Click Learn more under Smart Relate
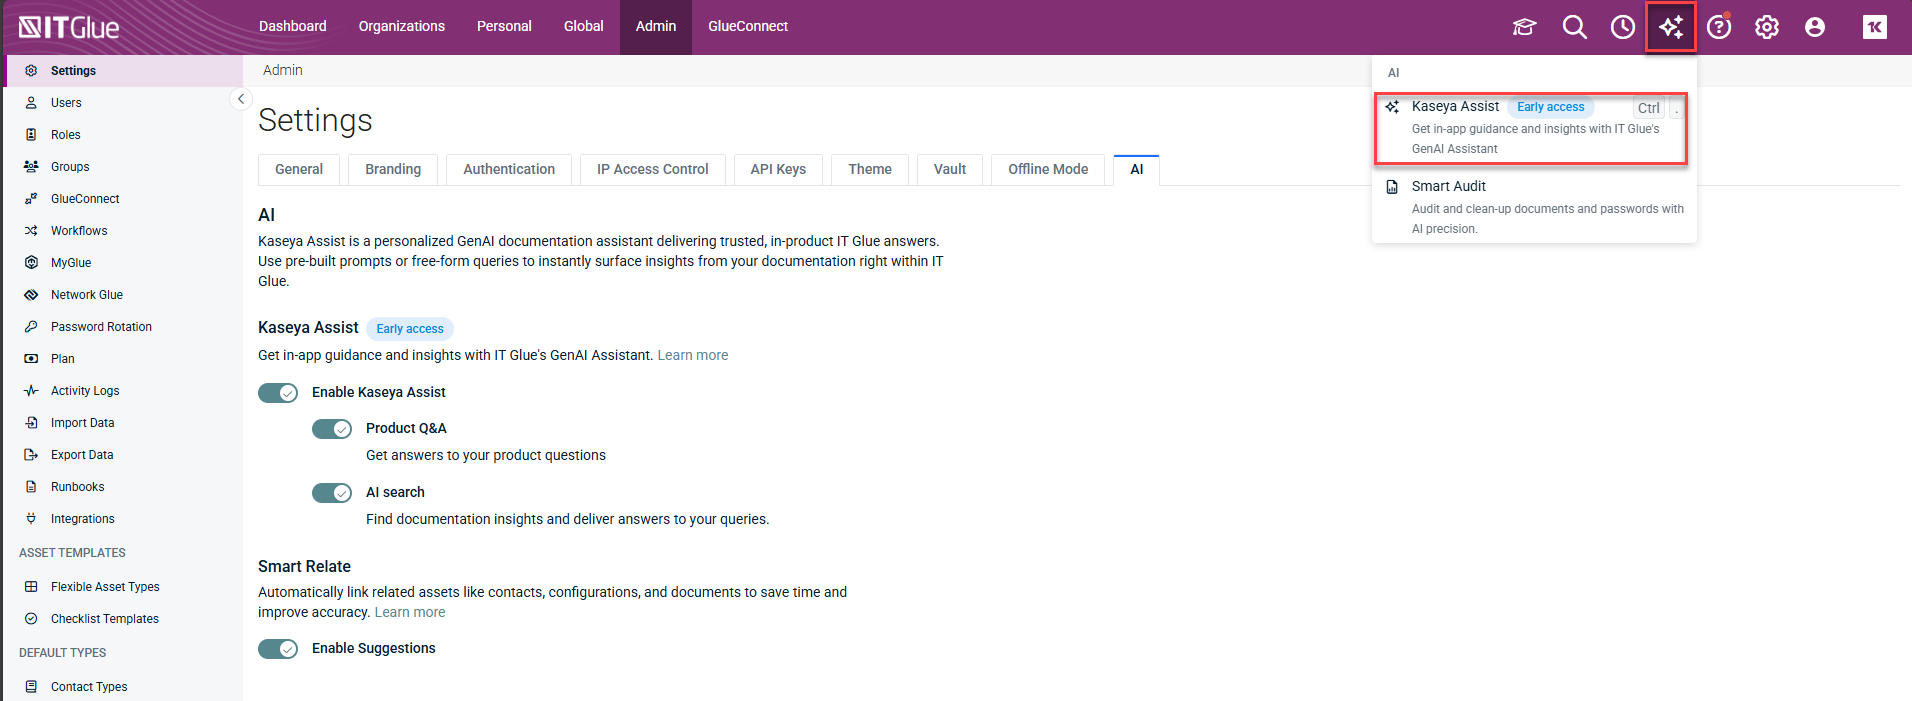This screenshot has width=1912, height=701. [x=410, y=612]
